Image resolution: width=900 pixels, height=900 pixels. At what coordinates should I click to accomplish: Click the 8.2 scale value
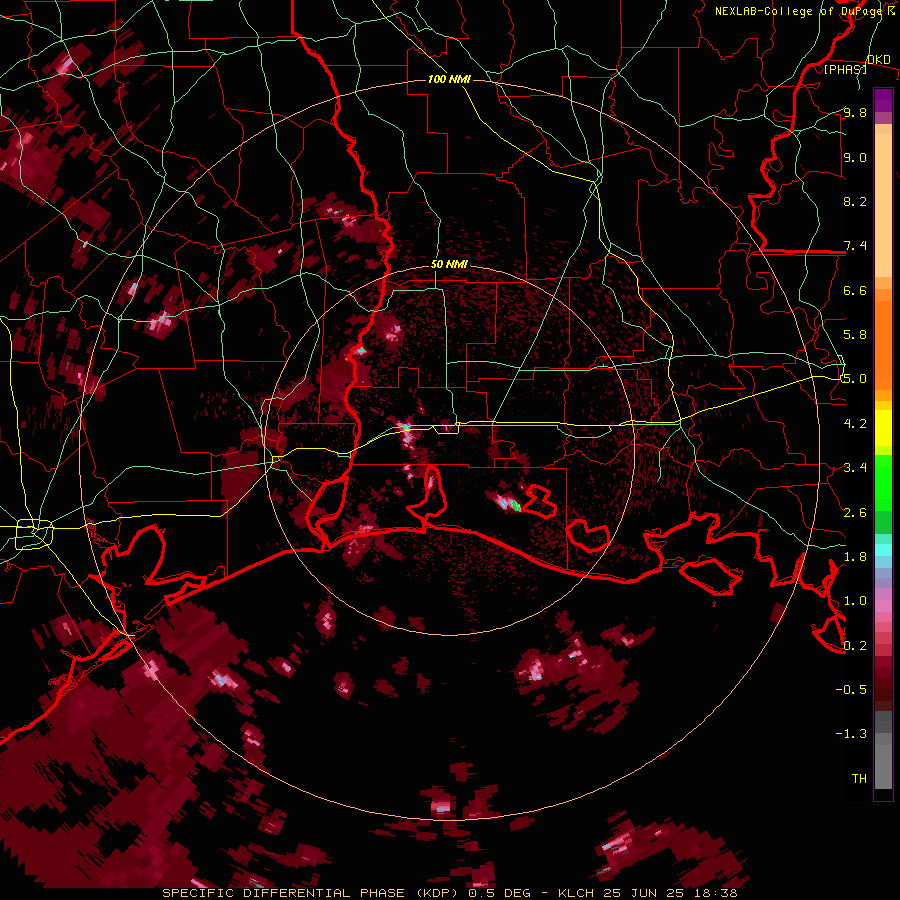click(855, 201)
